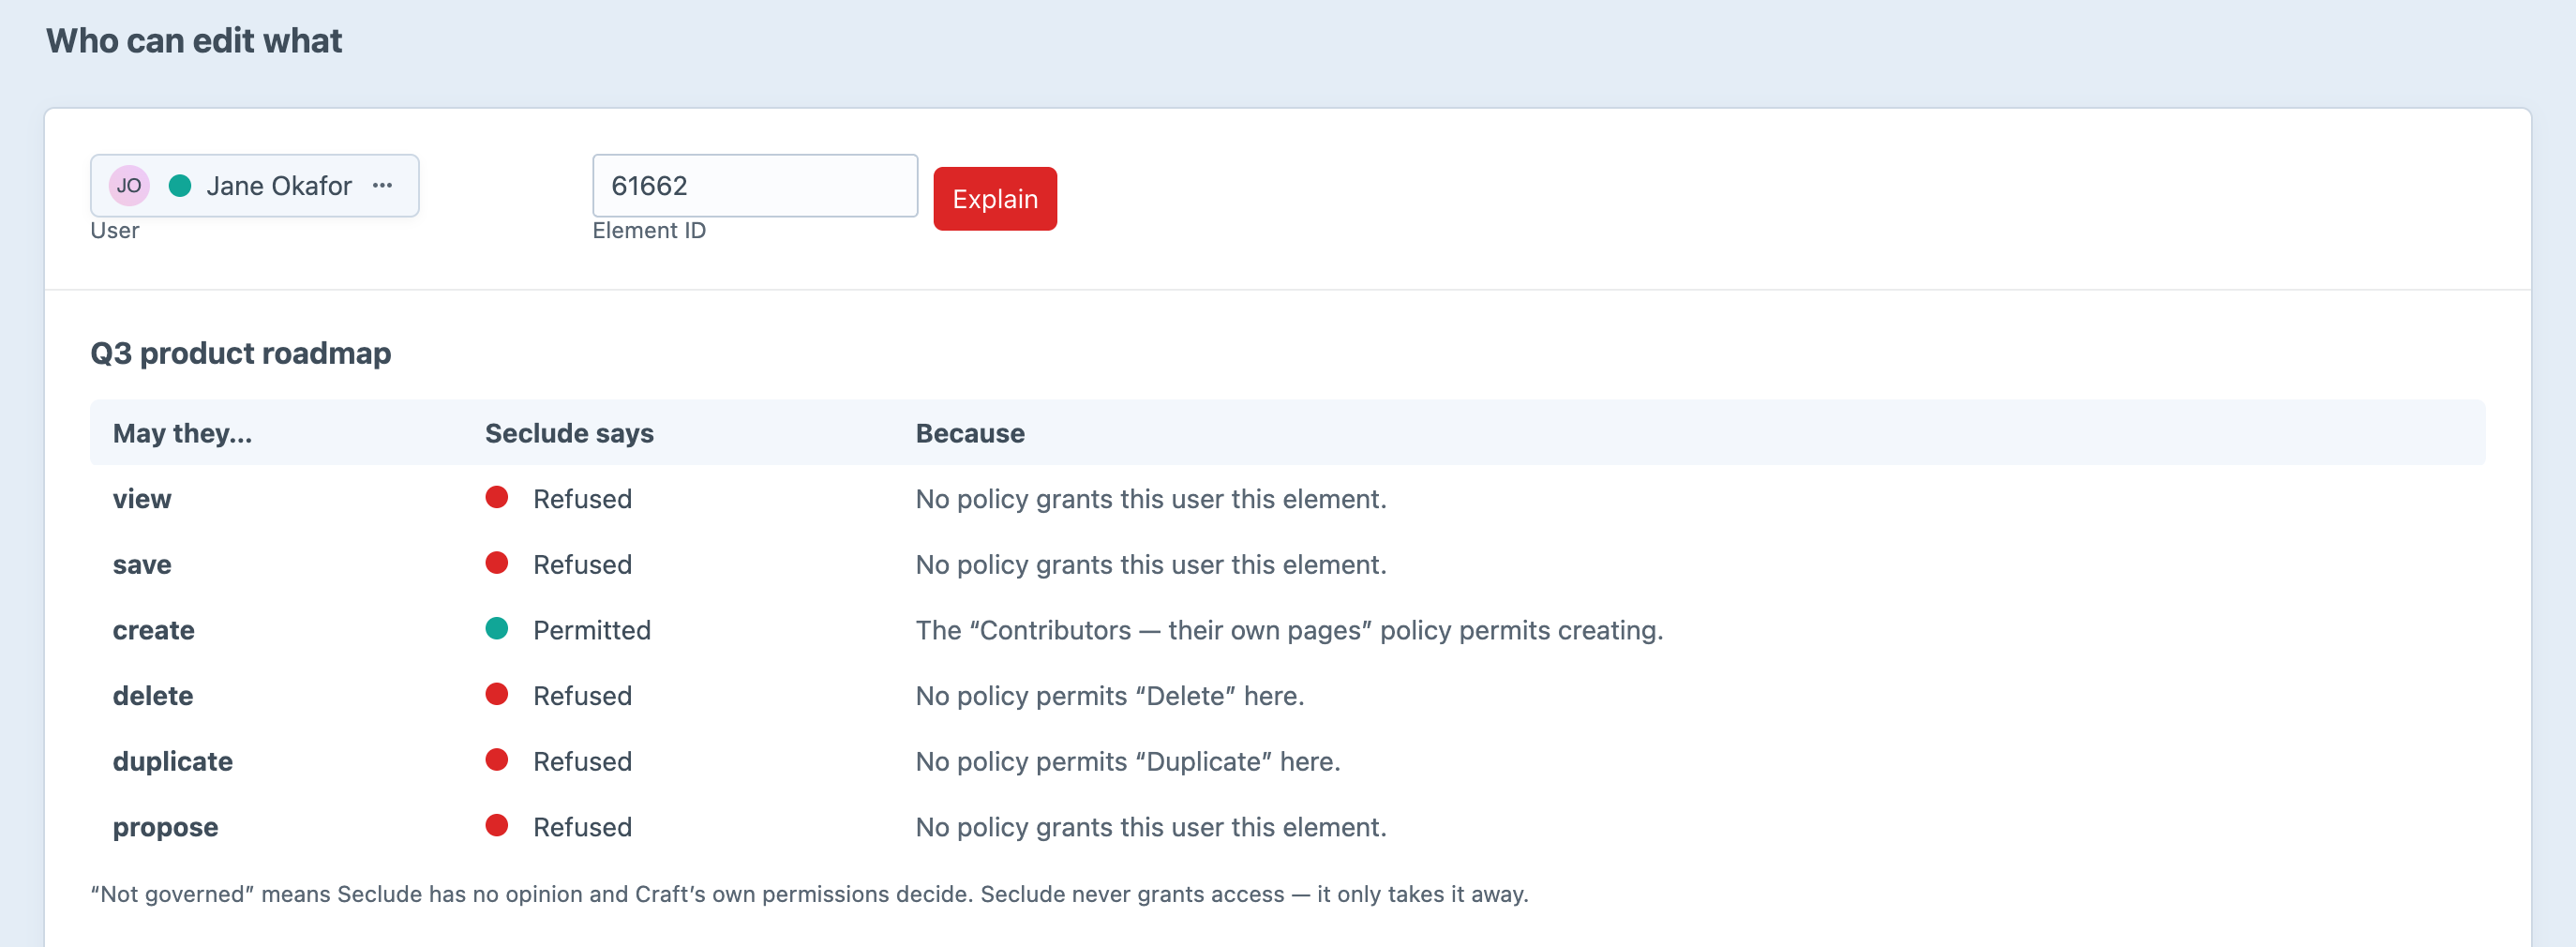Click the JO user avatar
The width and height of the screenshot is (2576, 947).
click(x=129, y=185)
